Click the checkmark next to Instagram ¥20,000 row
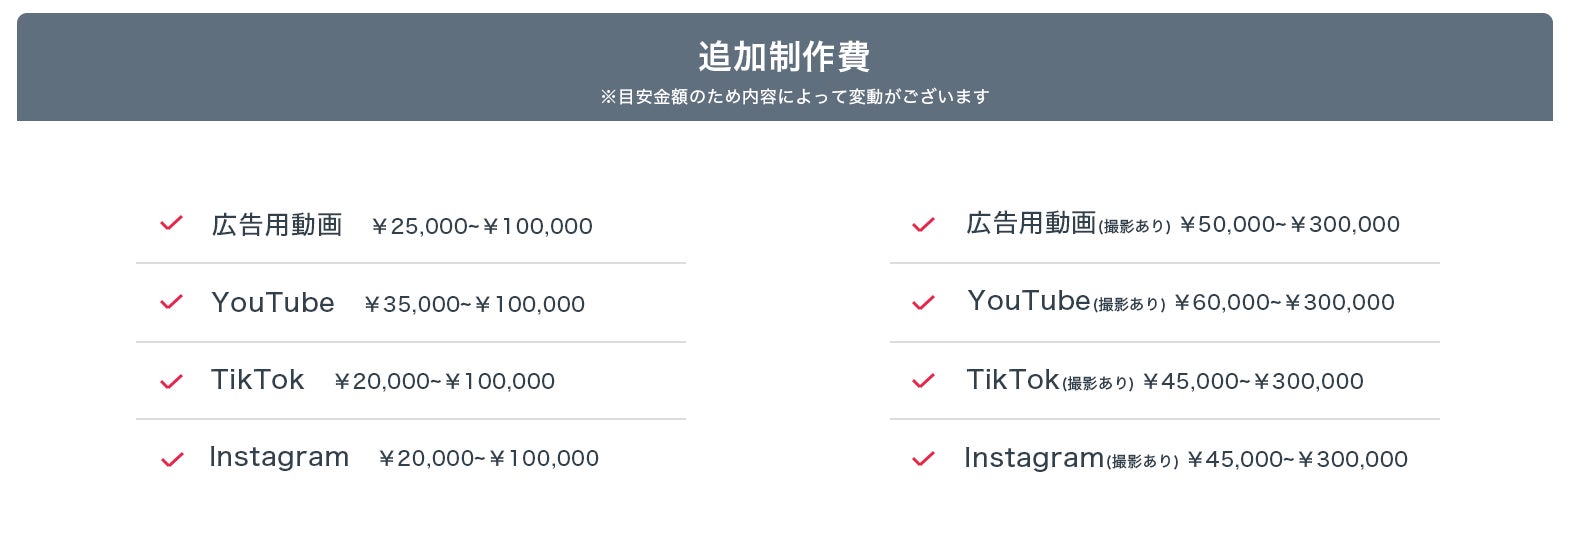Screen dimensions: 1575x556 (x=172, y=459)
